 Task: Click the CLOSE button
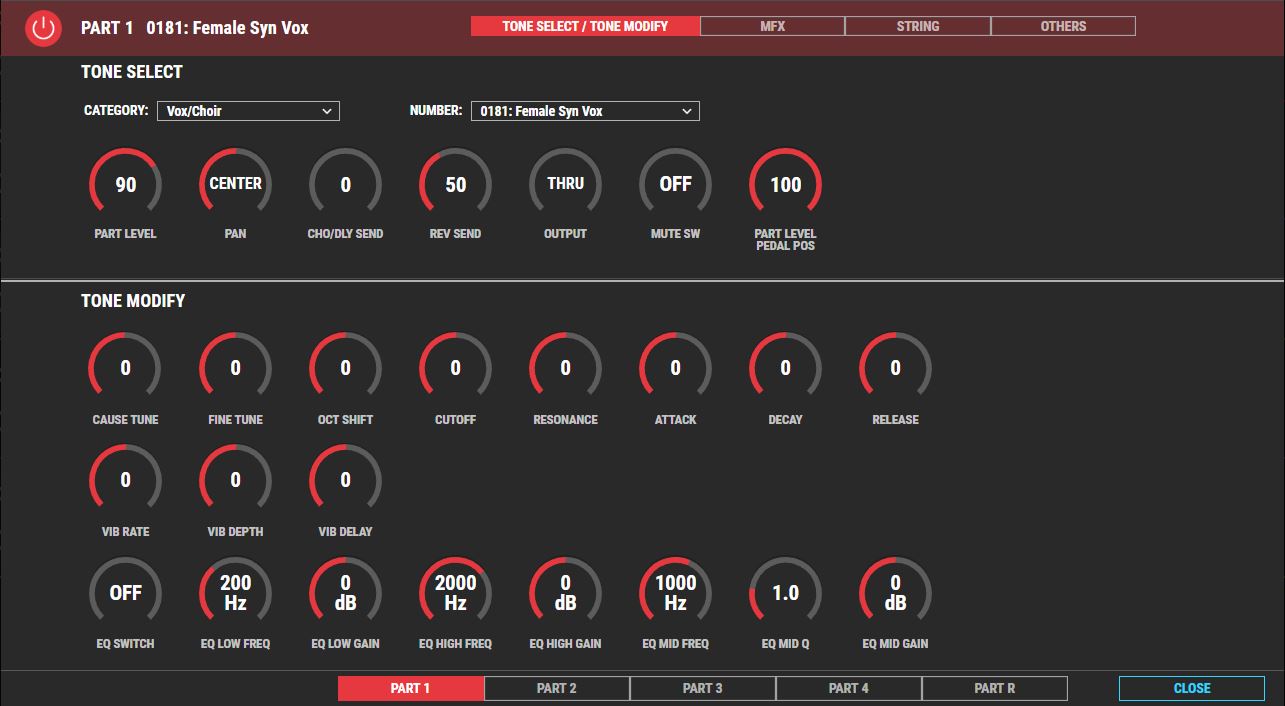click(1191, 688)
